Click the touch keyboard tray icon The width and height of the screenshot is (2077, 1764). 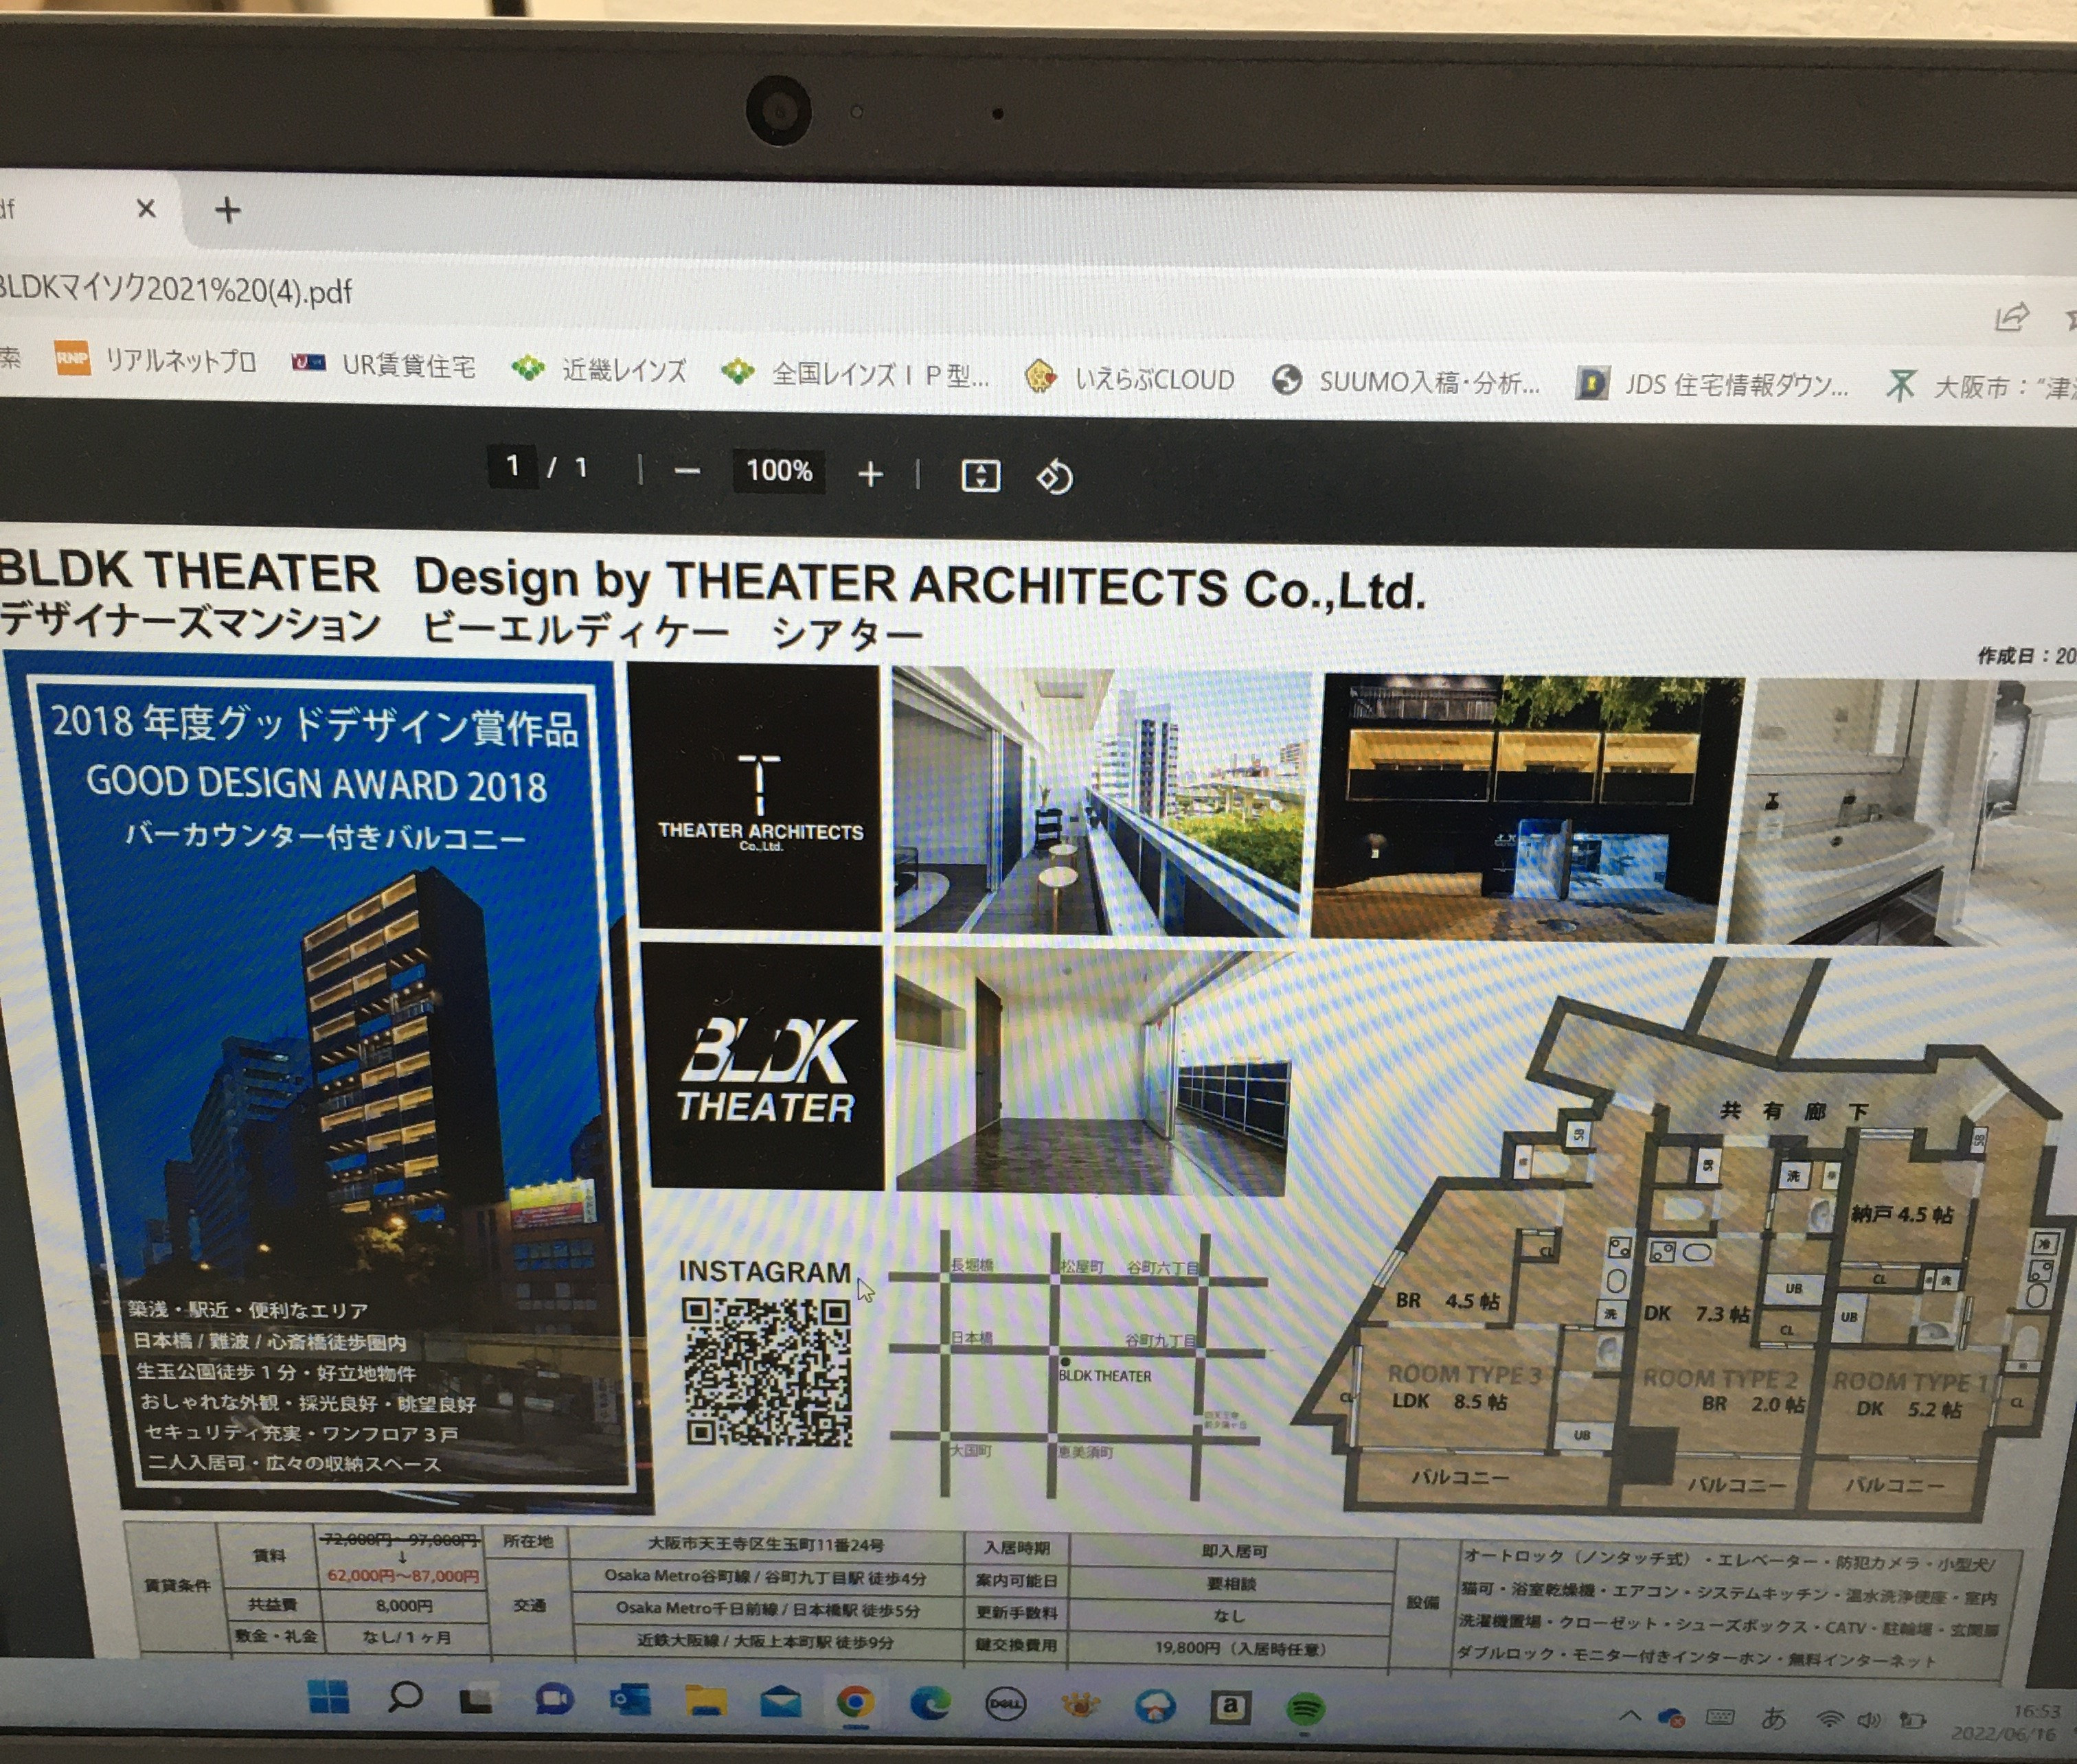point(1720,1718)
